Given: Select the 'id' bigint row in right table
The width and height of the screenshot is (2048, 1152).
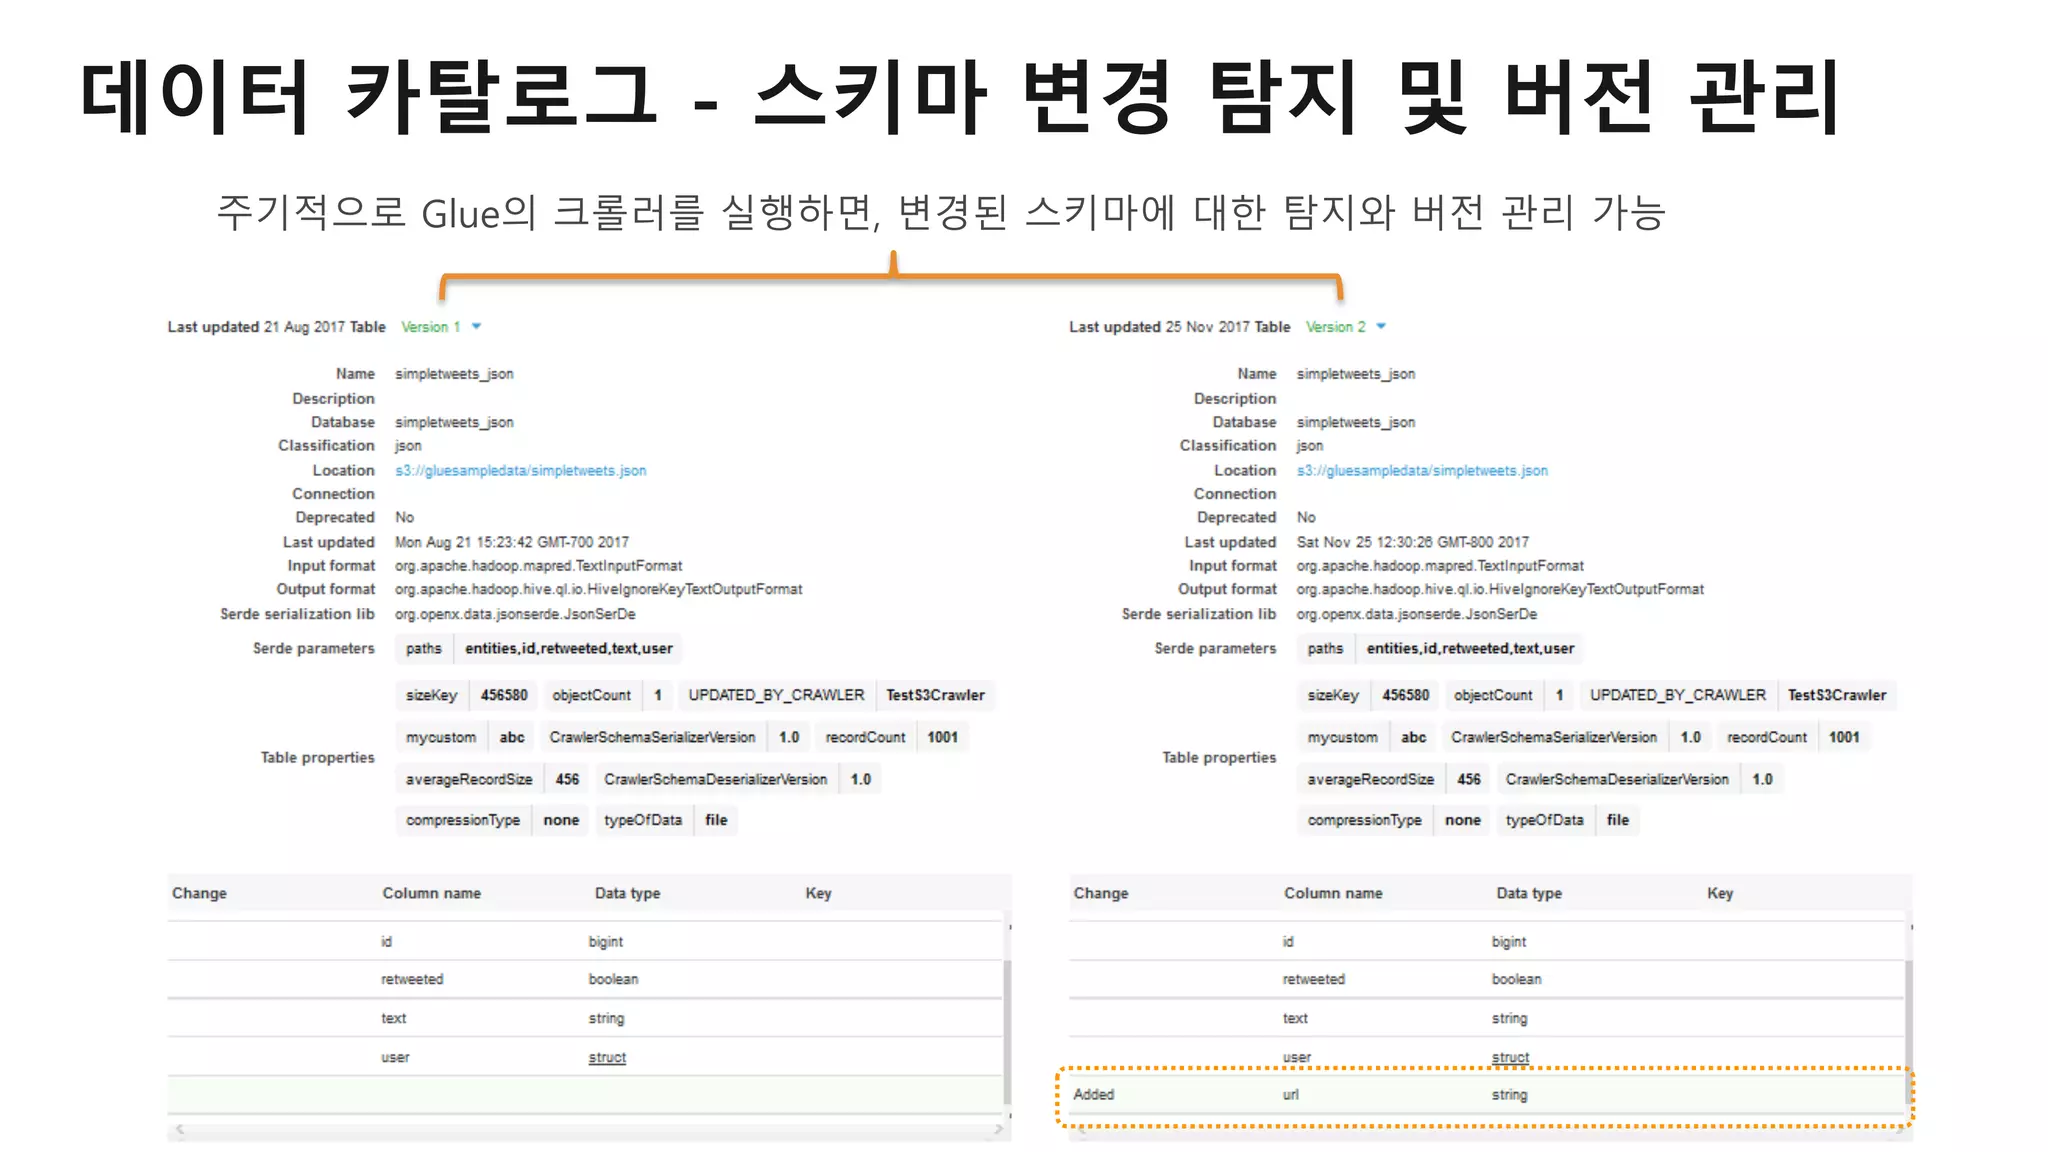Looking at the screenshot, I should pos(1486,941).
